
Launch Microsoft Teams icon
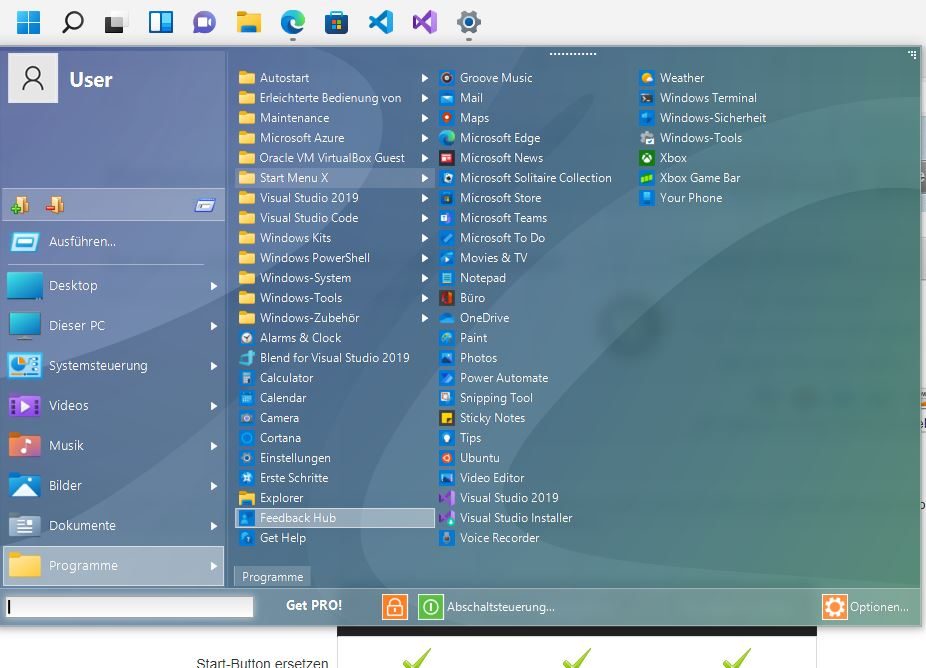pyautogui.click(x=447, y=218)
